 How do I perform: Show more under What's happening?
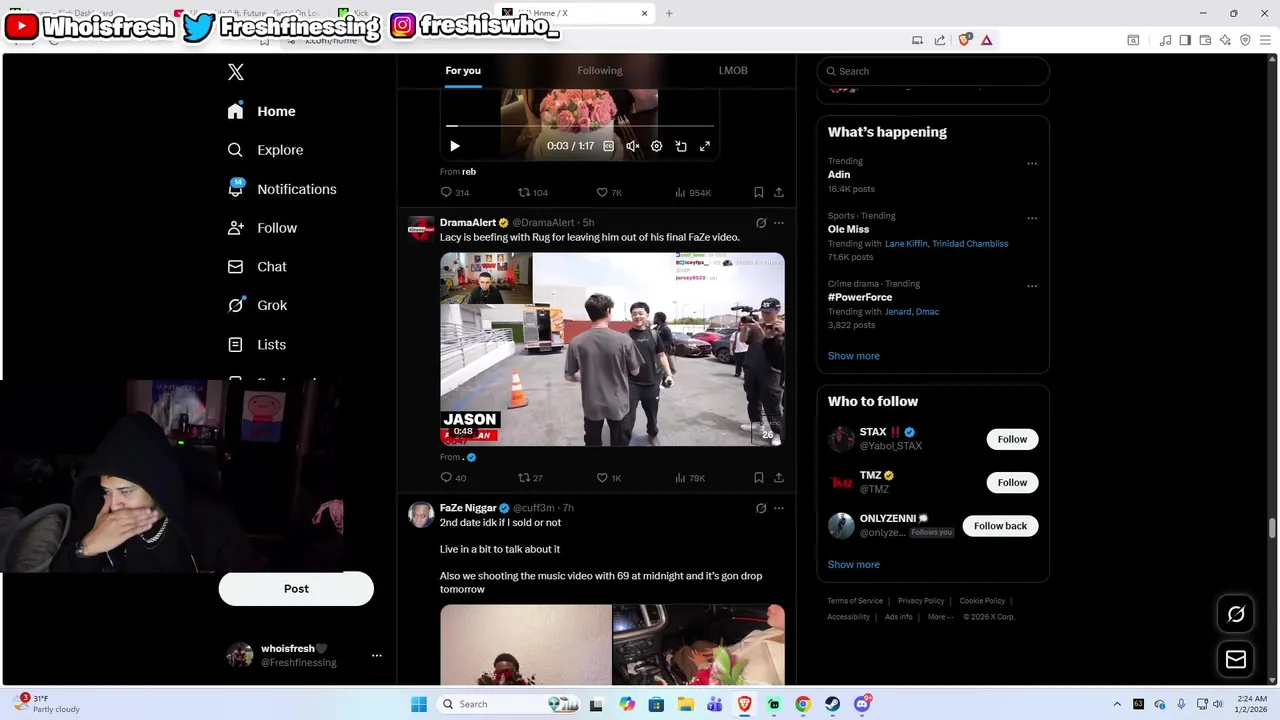click(x=853, y=356)
